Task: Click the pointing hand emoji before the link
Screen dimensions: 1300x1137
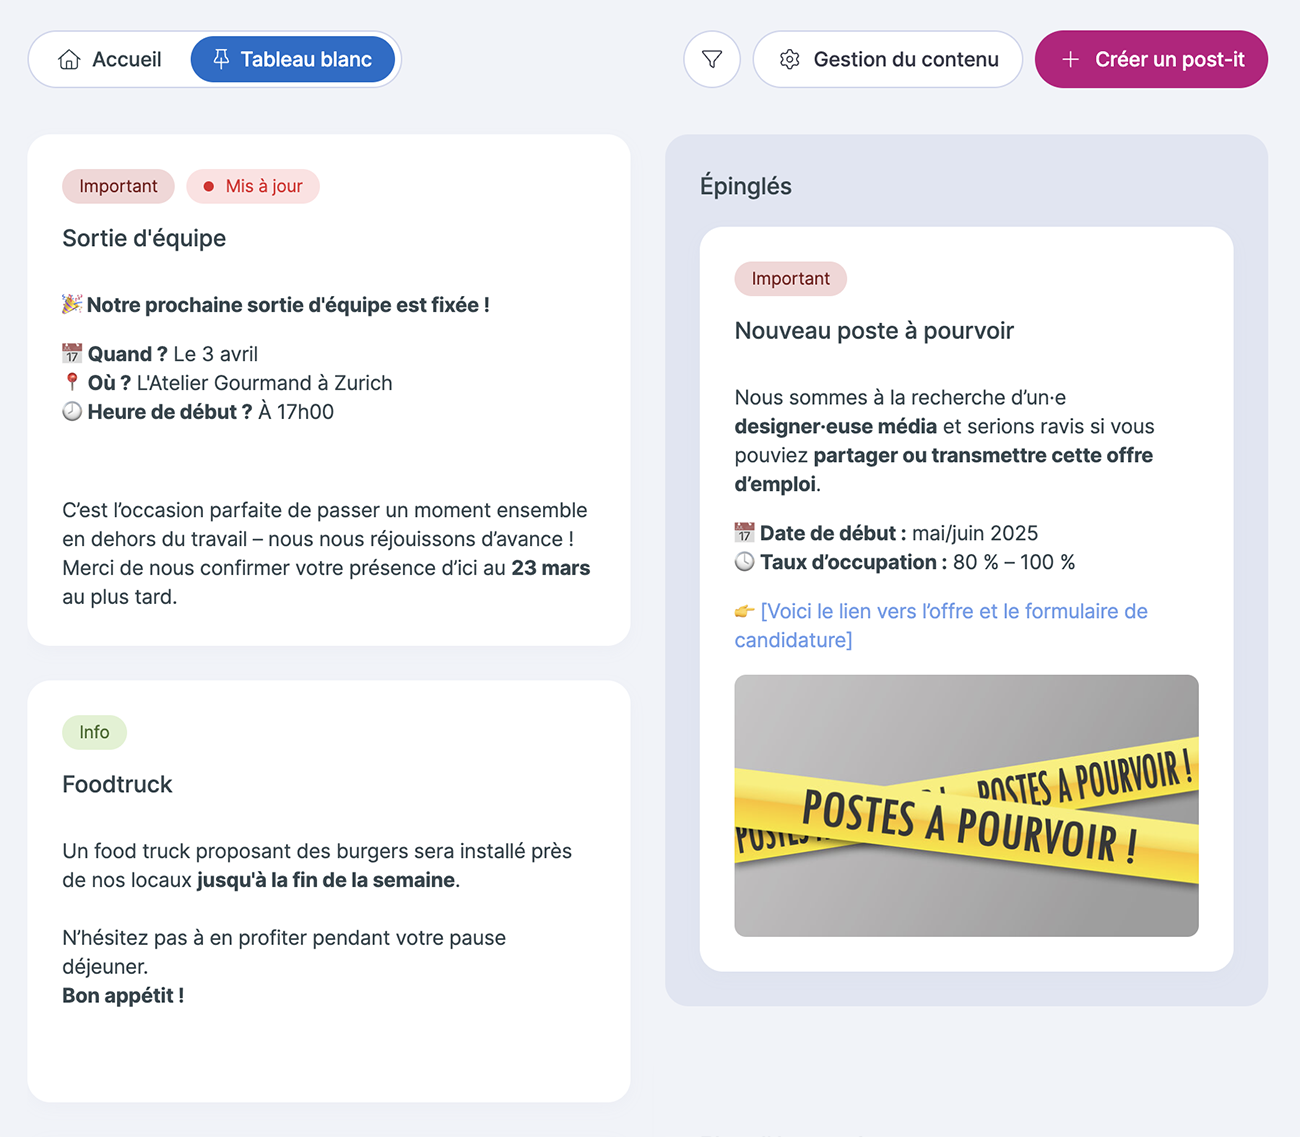Action: click(744, 611)
